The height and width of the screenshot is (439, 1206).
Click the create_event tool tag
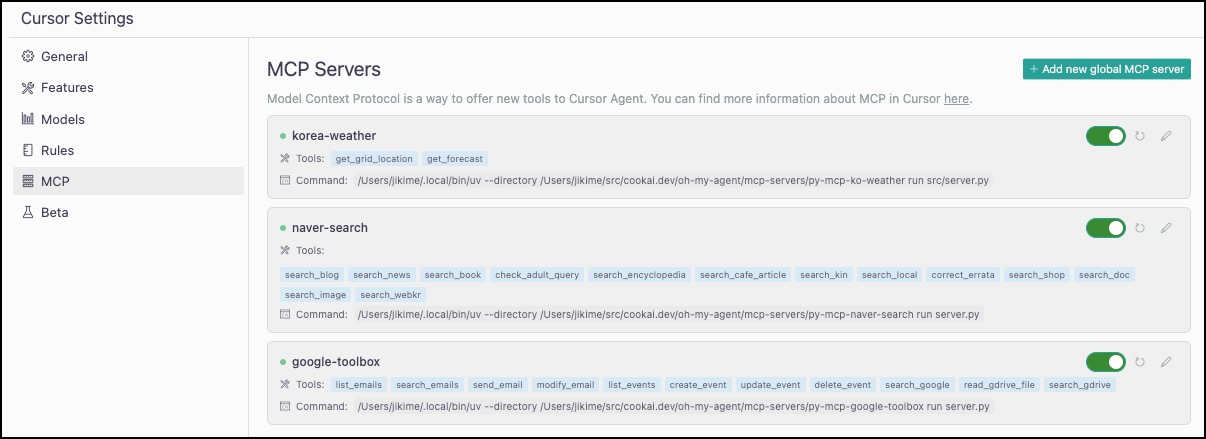[698, 385]
